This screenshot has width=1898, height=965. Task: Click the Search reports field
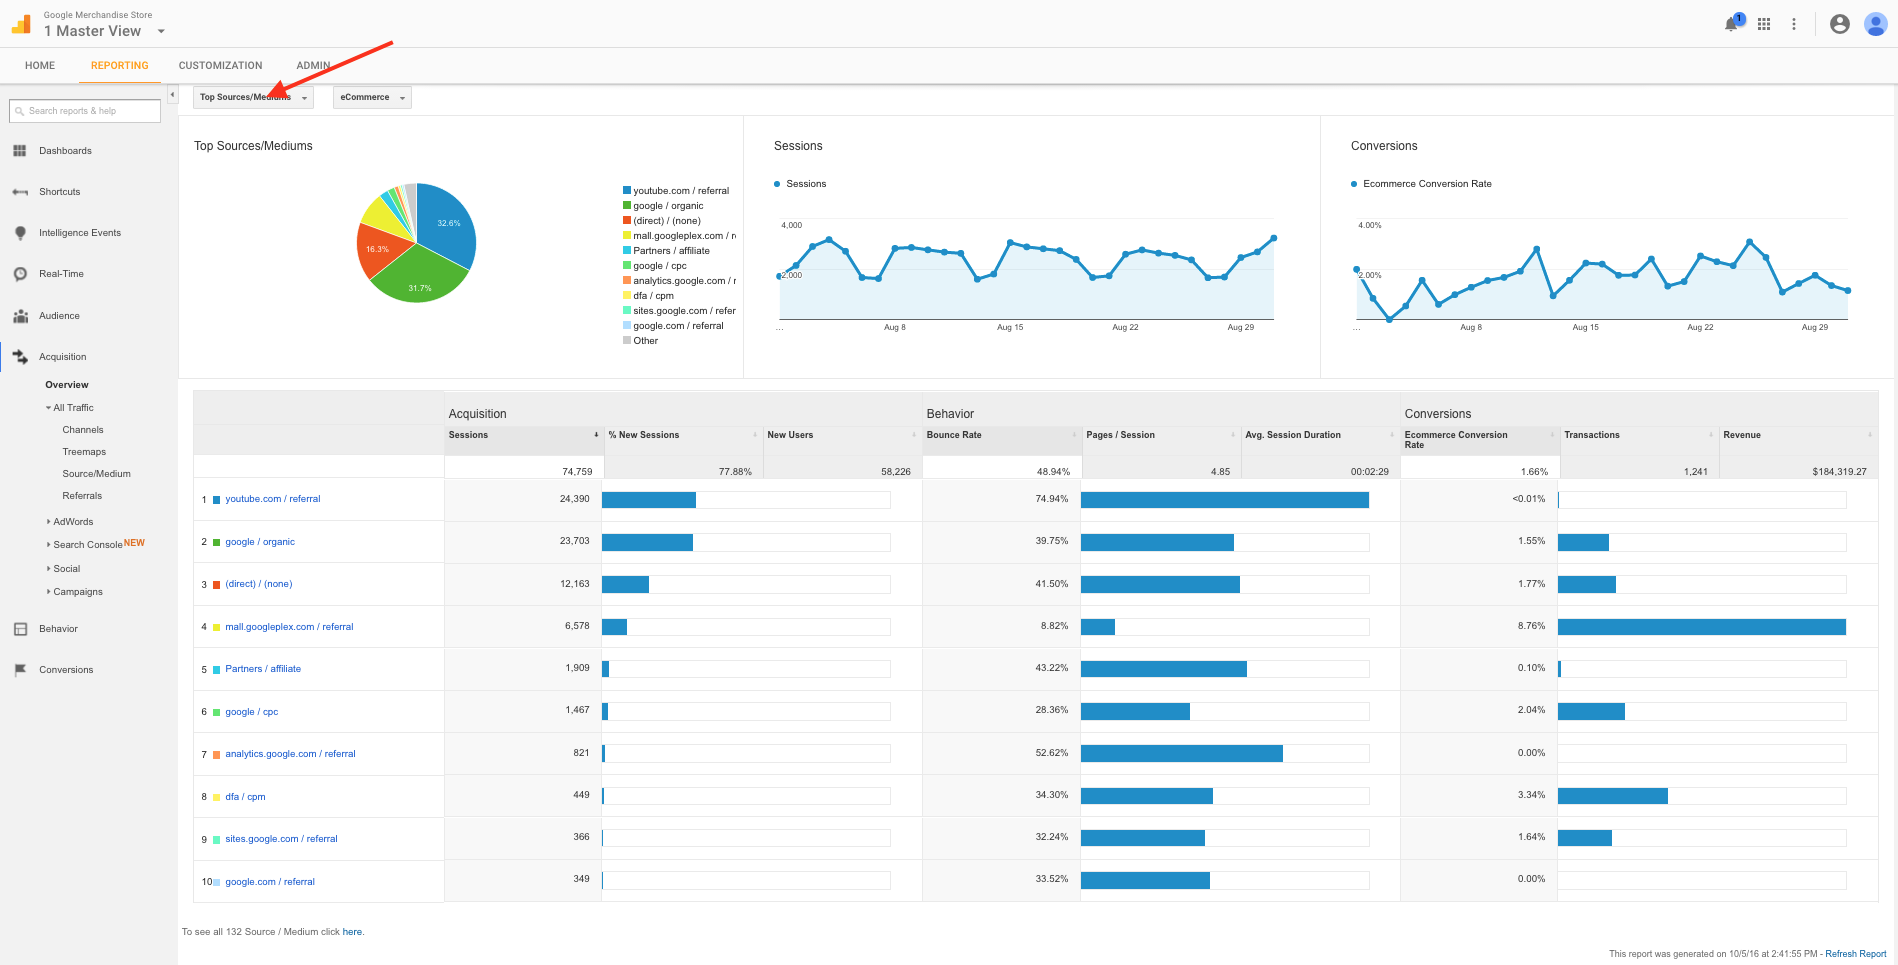click(84, 110)
